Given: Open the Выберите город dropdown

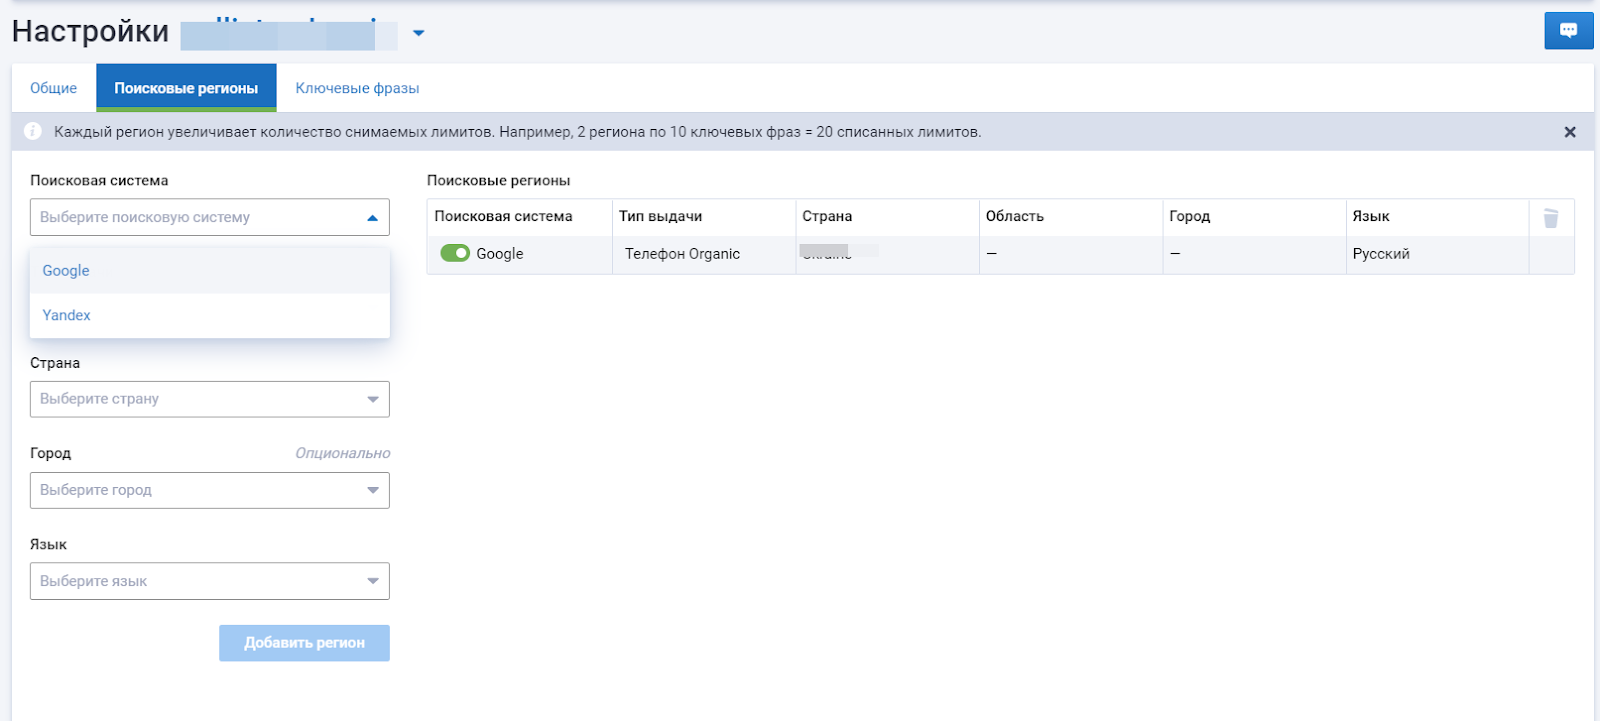Looking at the screenshot, I should (x=209, y=490).
